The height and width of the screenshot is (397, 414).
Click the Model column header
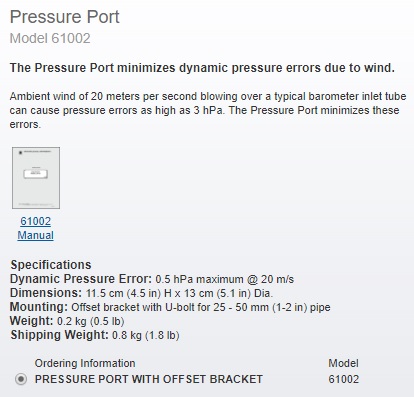coord(343,363)
